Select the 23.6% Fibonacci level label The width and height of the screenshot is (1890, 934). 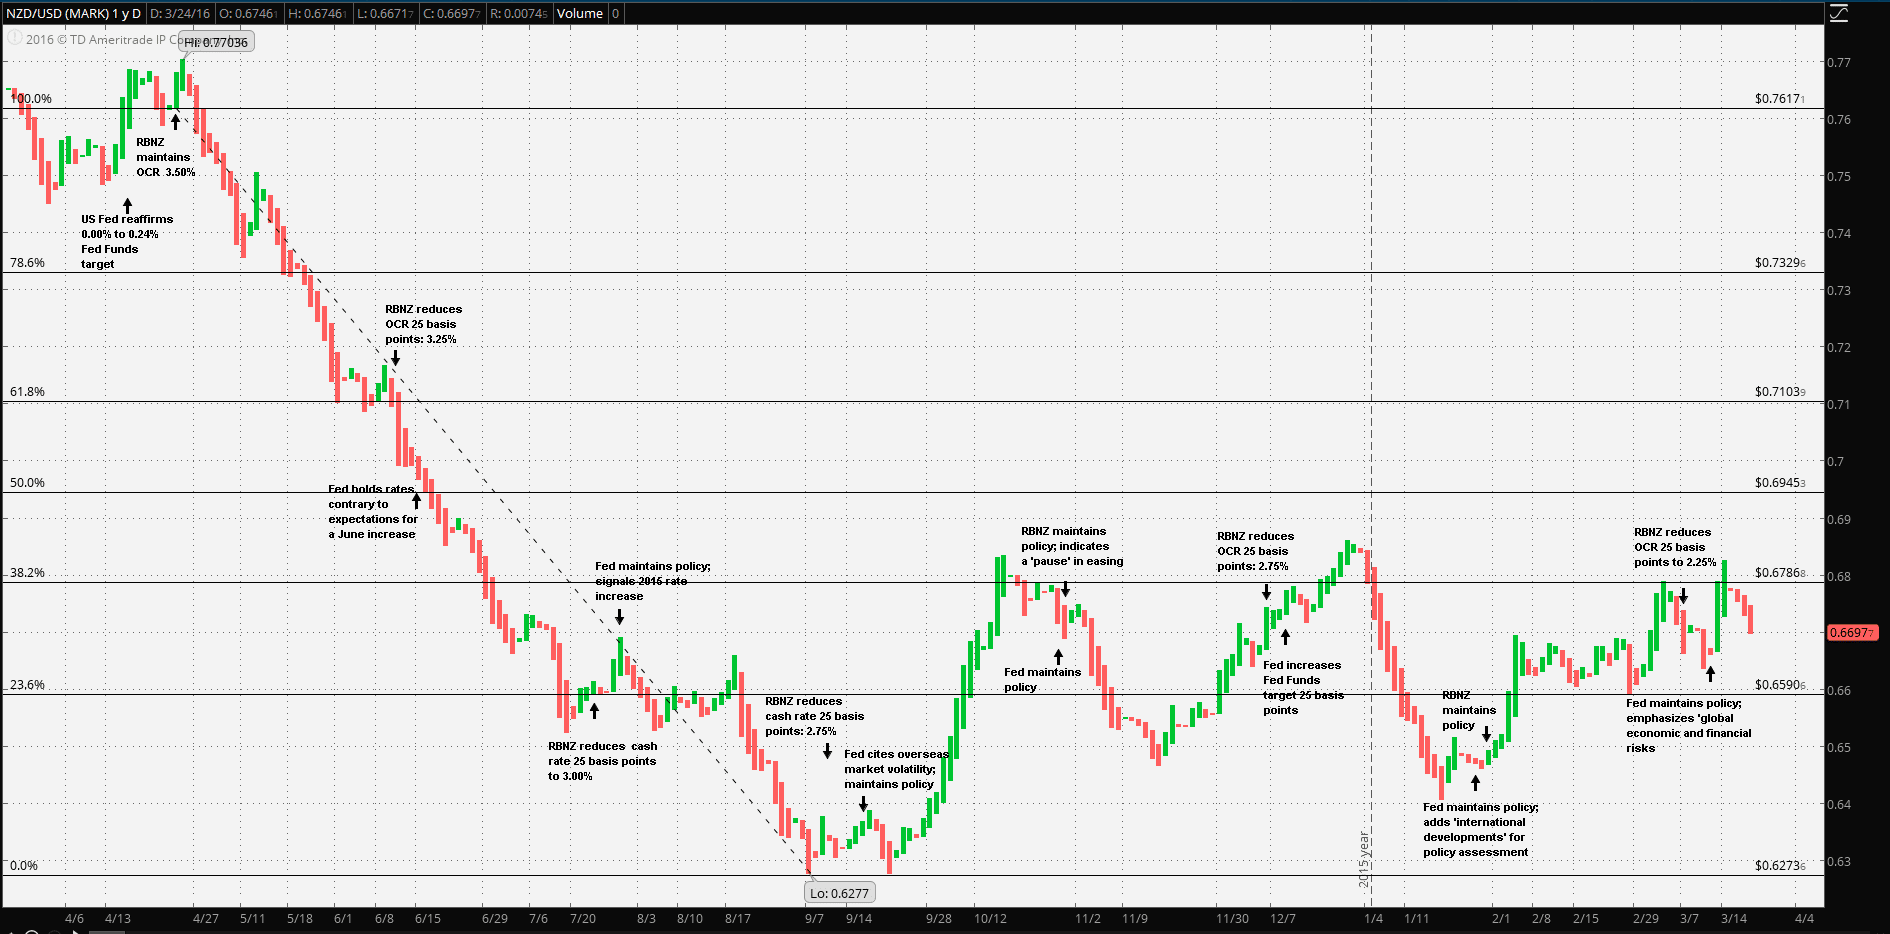pos(27,685)
